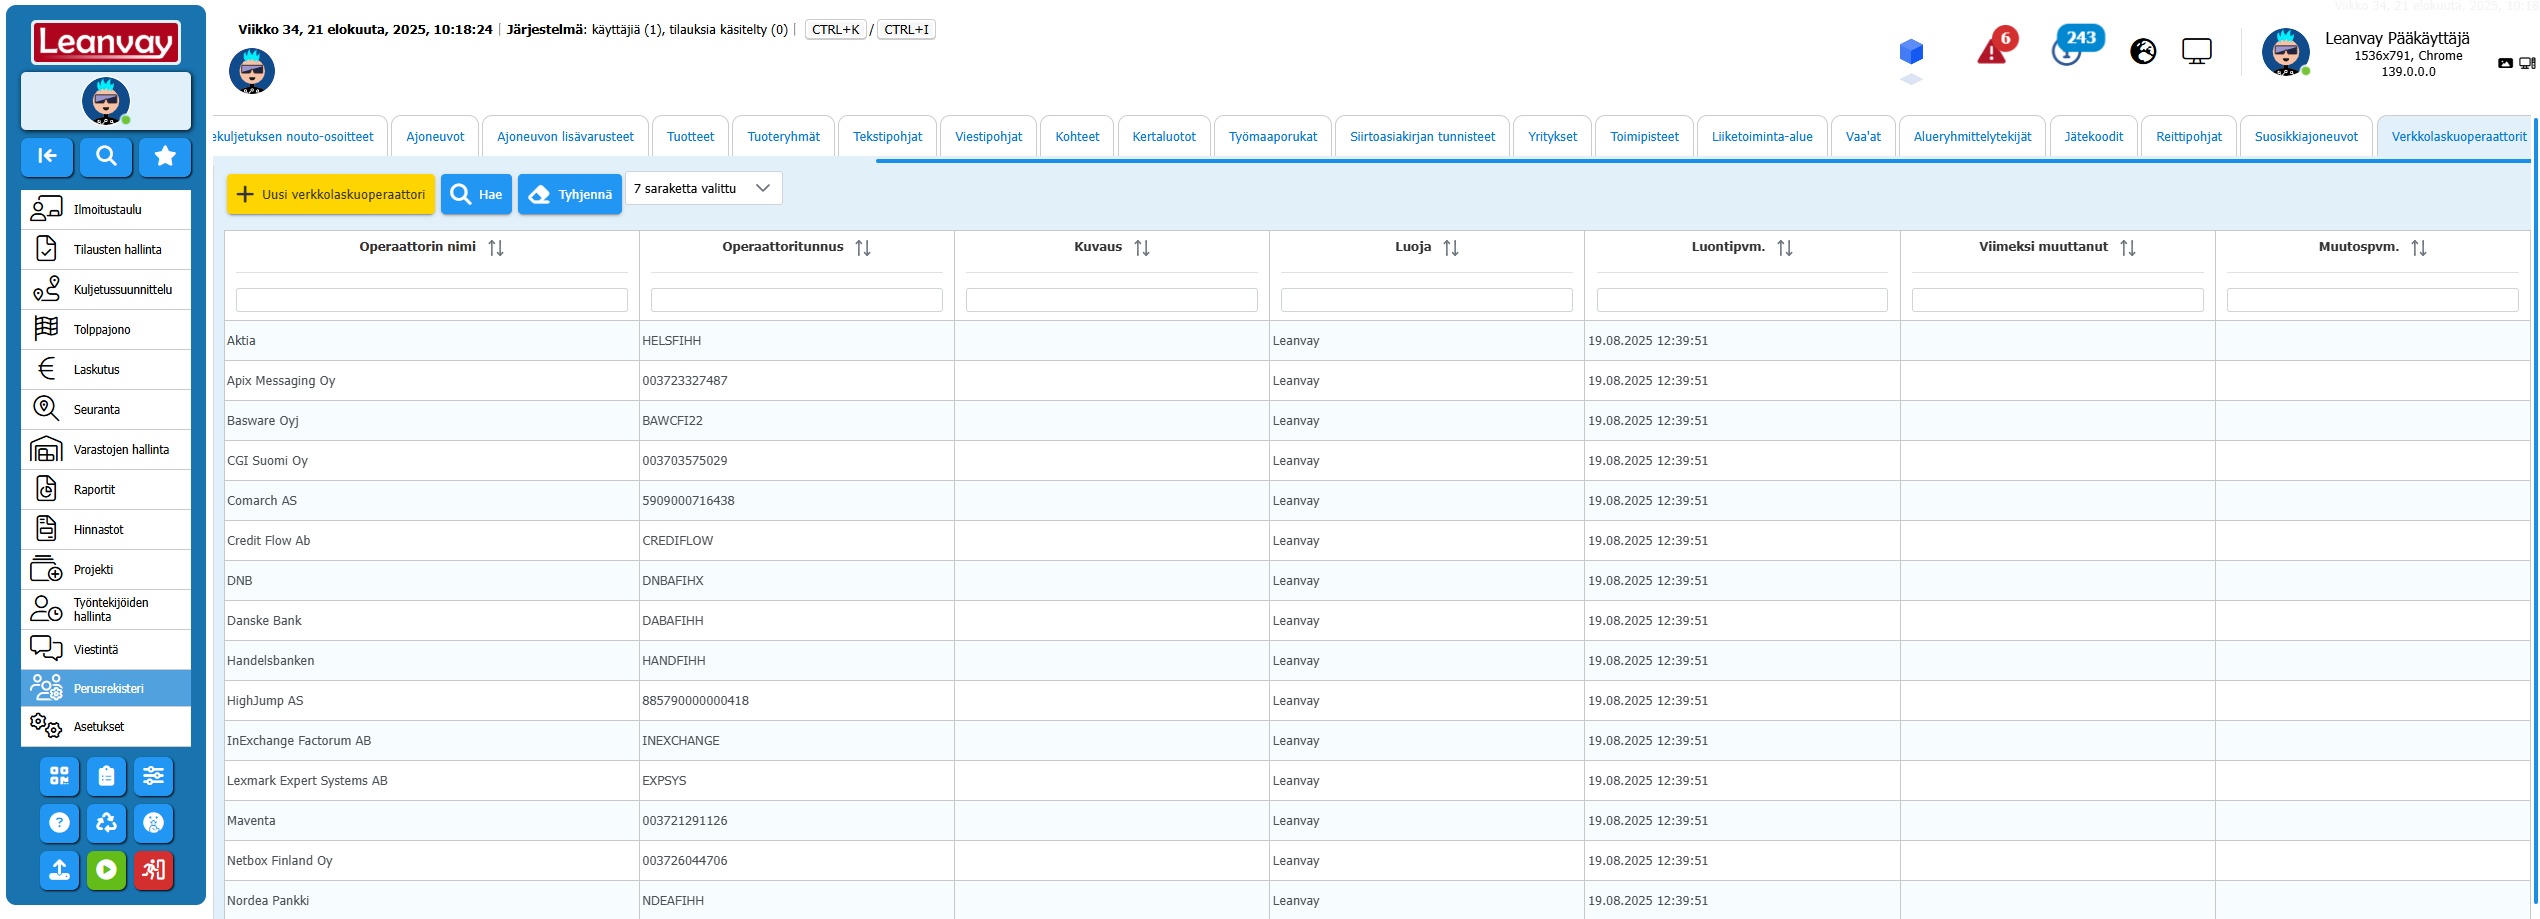
Task: Click the question mark help icon
Action: pyautogui.click(x=59, y=823)
